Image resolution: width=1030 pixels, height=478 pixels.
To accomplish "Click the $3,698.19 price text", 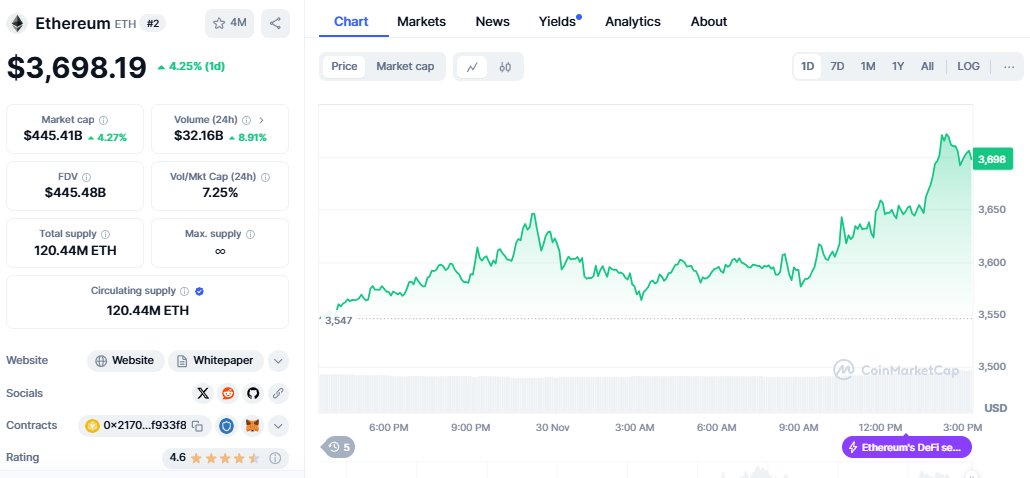I will 77,68.
